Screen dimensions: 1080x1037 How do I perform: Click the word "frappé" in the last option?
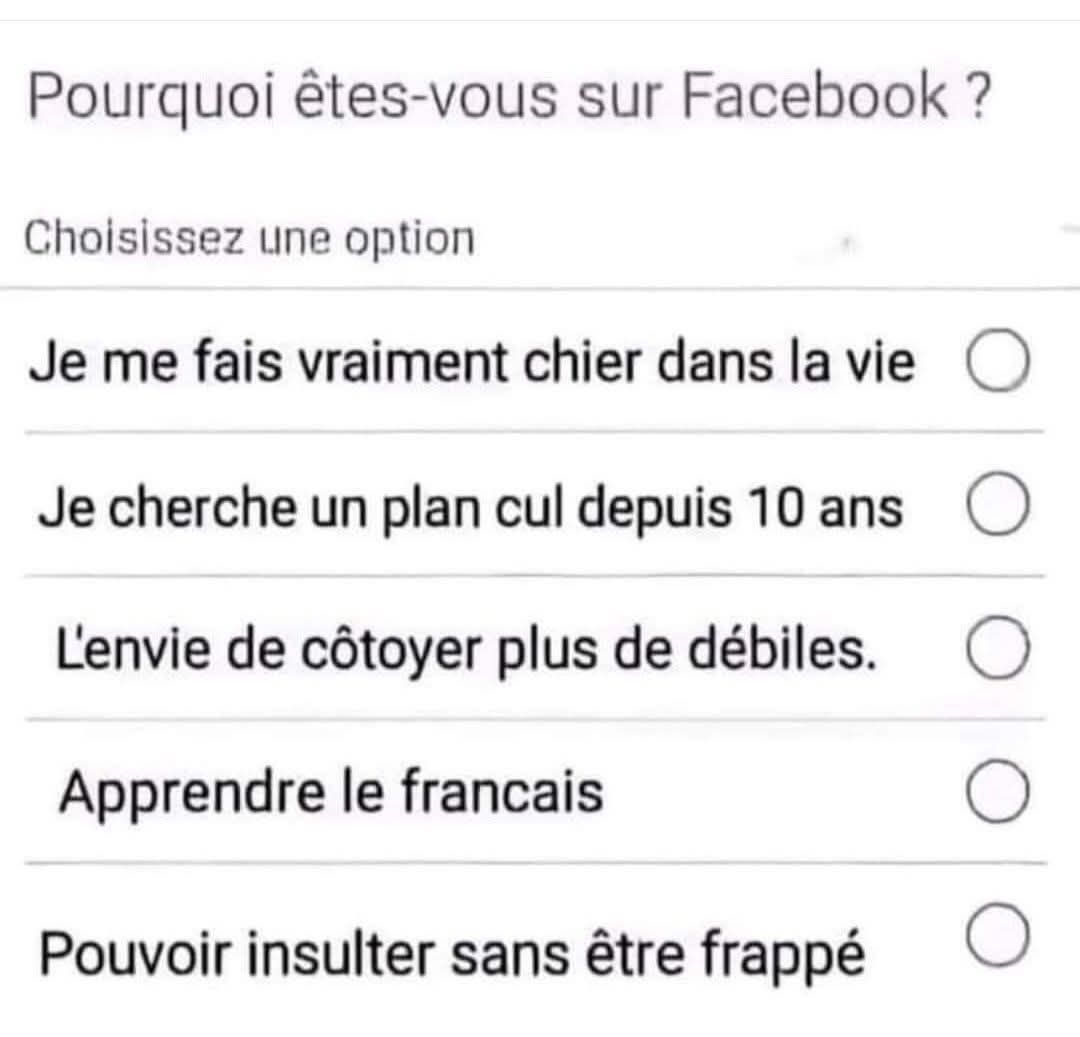tap(782, 954)
